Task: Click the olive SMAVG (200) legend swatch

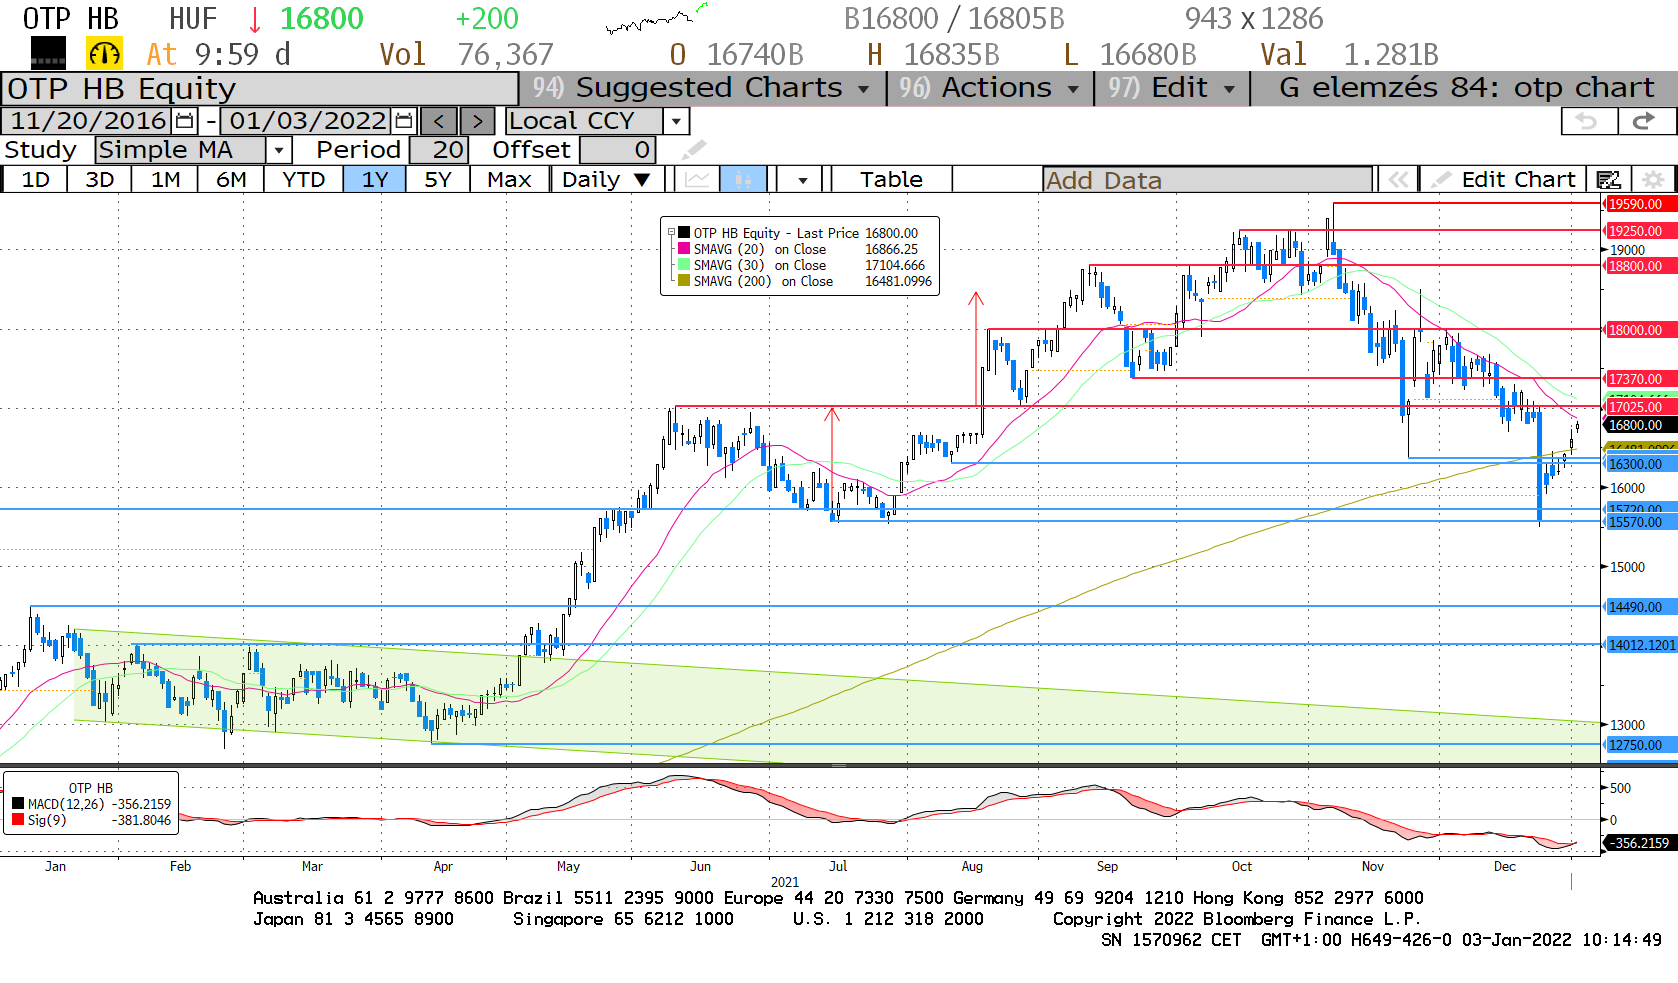Action: tap(684, 280)
